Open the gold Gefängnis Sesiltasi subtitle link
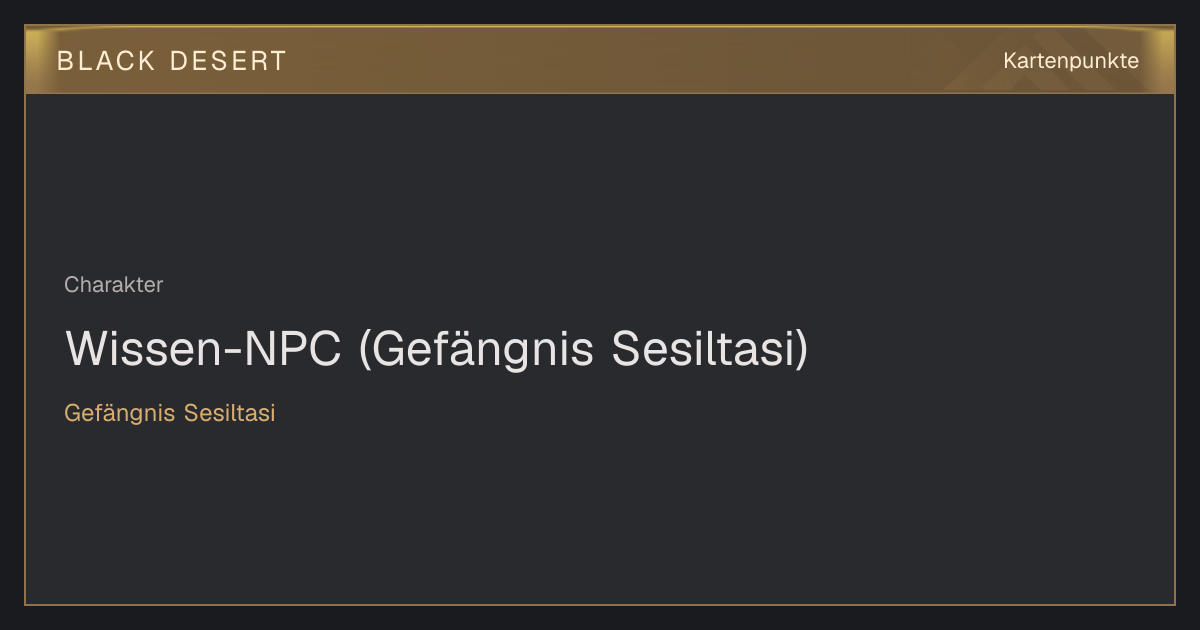Screen dimensions: 1200x630 pyautogui.click(x=170, y=413)
